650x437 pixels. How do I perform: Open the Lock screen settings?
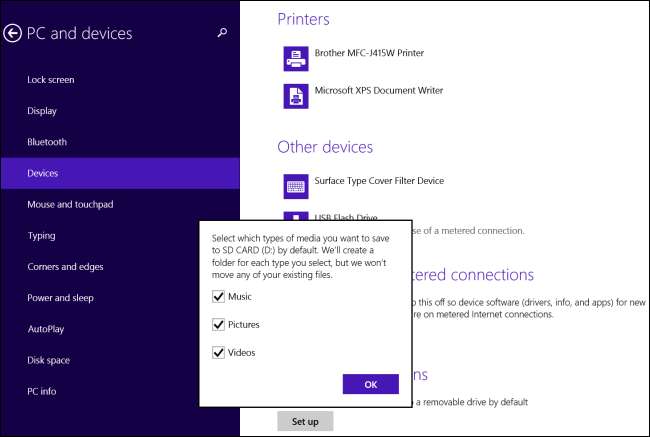[51, 80]
